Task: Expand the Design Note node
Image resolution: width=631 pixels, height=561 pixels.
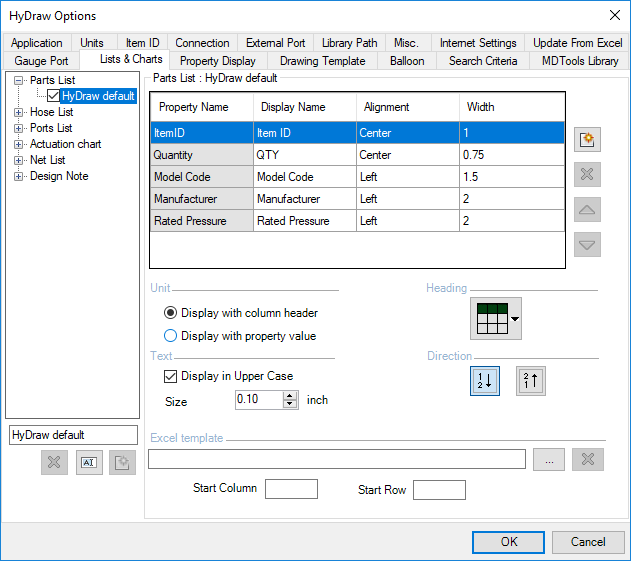Action: [x=18, y=176]
